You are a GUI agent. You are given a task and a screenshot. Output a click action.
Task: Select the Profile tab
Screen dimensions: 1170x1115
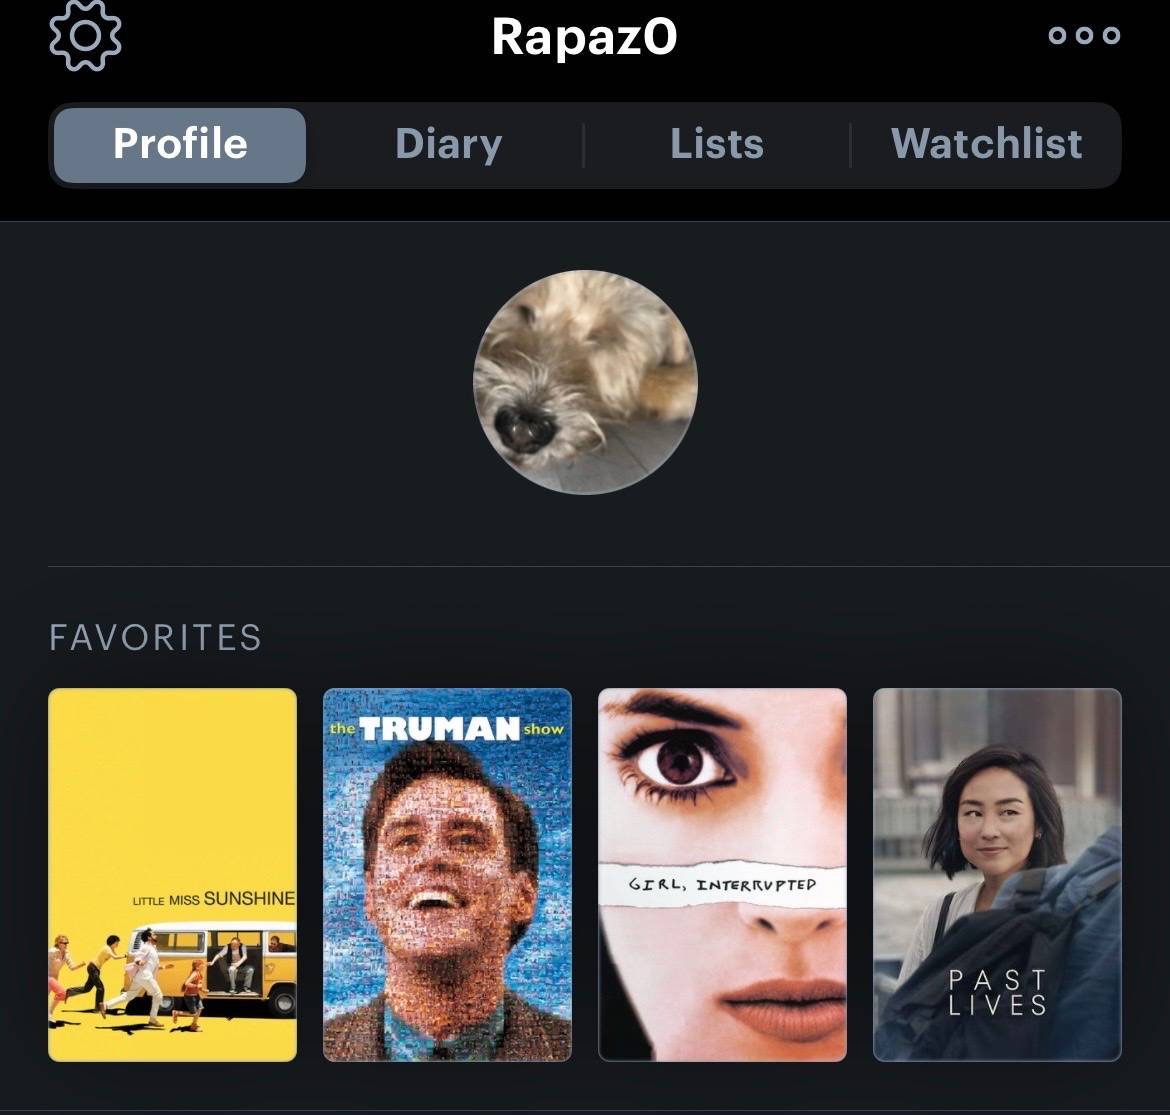point(180,145)
